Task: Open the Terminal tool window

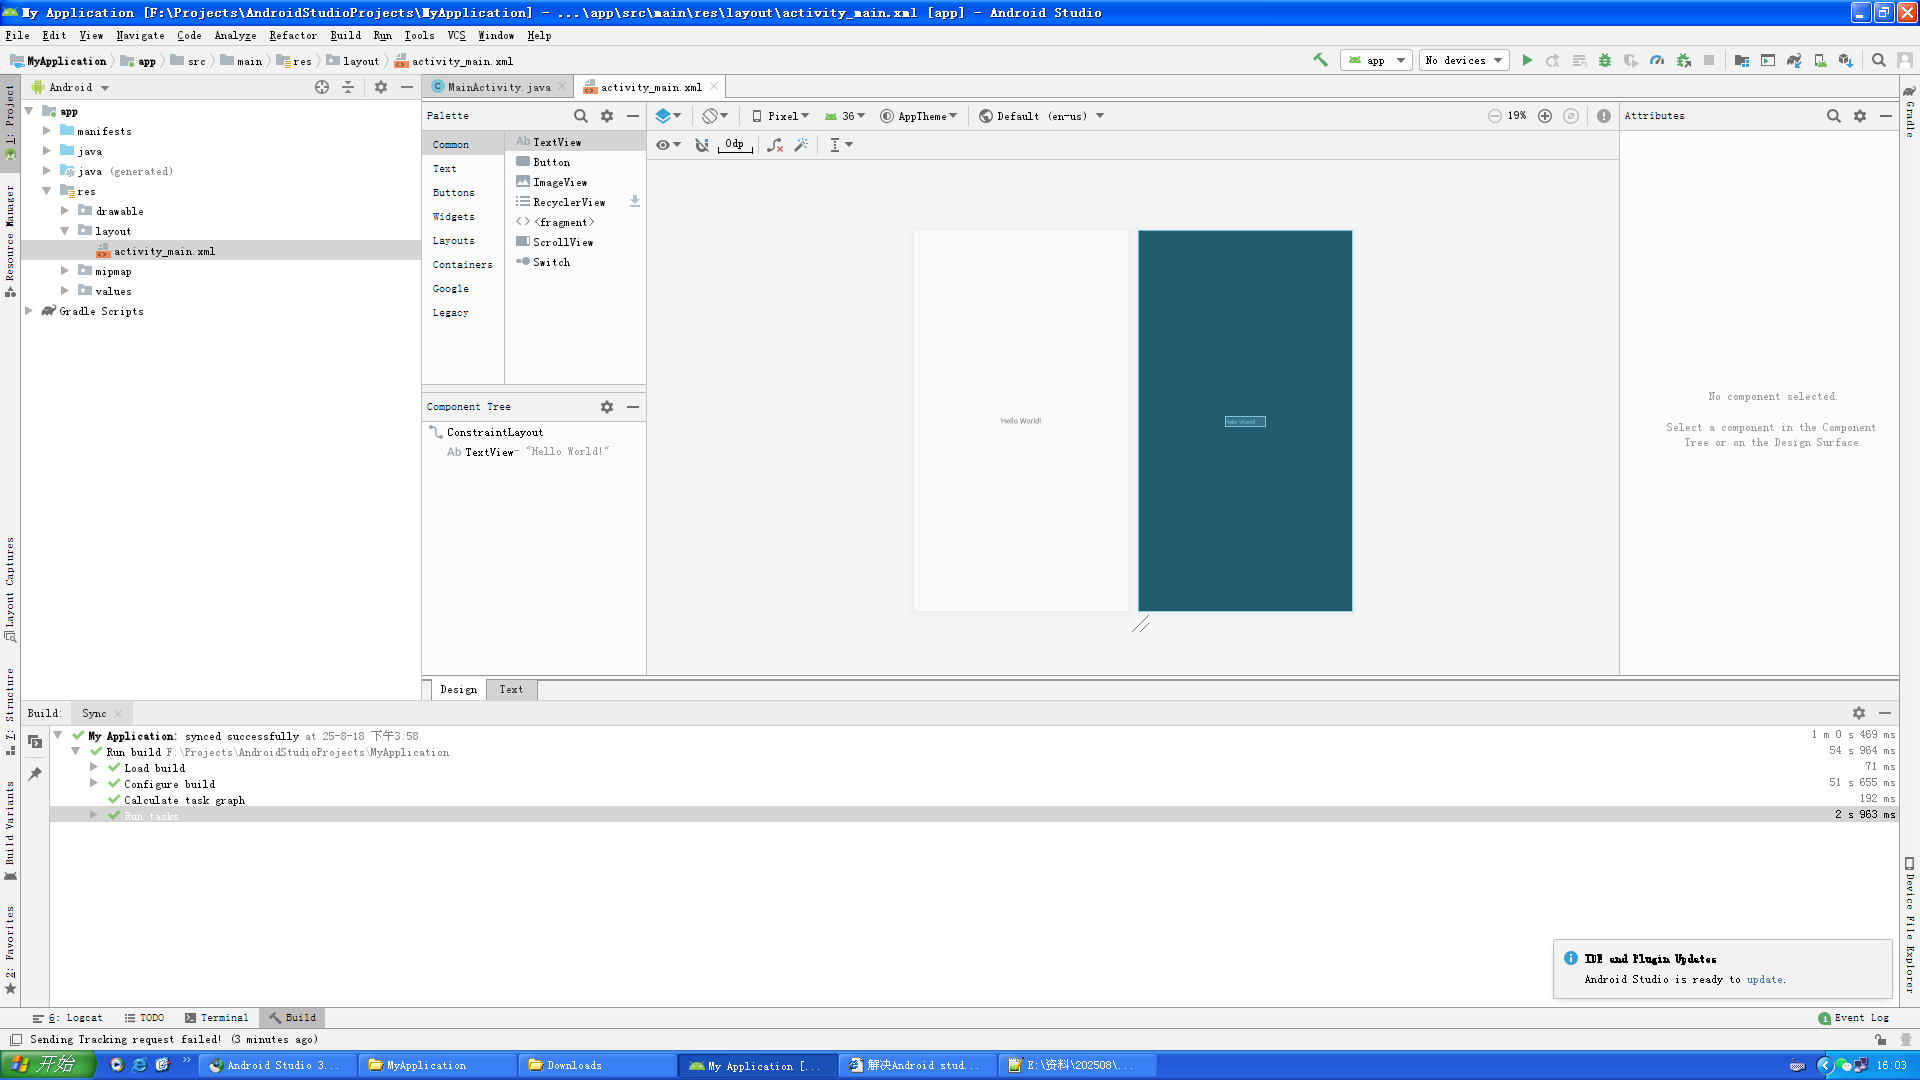Action: (x=217, y=1018)
